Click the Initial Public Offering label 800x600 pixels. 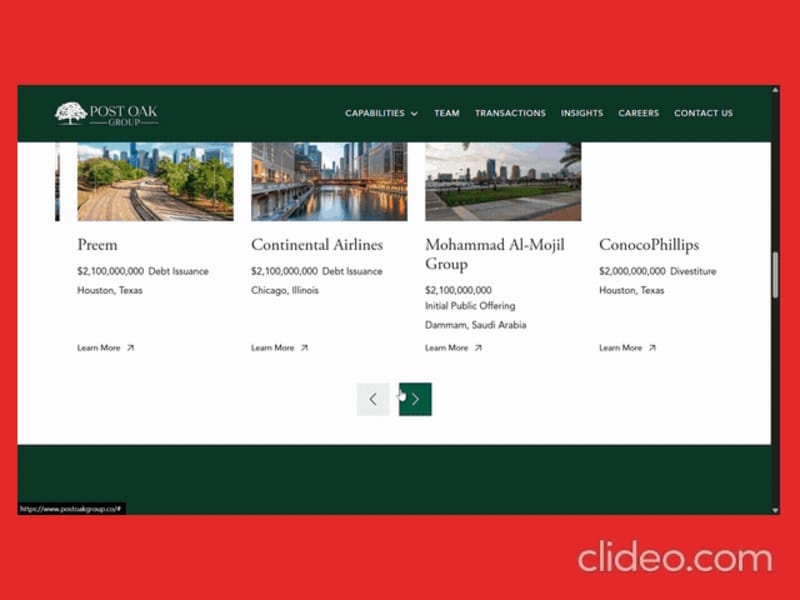pyautogui.click(x=470, y=306)
